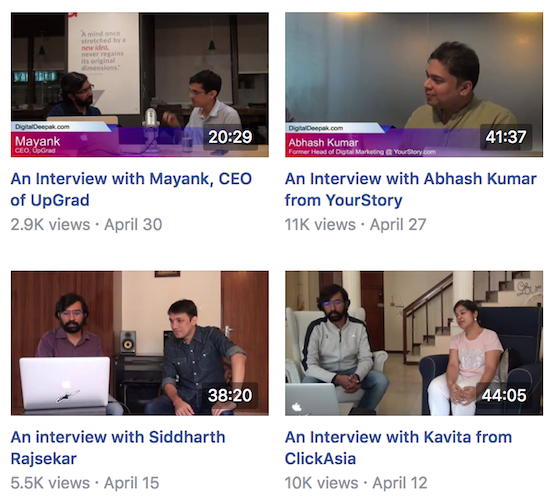Open the Abhash Kumar interview video thumbnail
The height and width of the screenshot is (502, 550).
pos(414,85)
